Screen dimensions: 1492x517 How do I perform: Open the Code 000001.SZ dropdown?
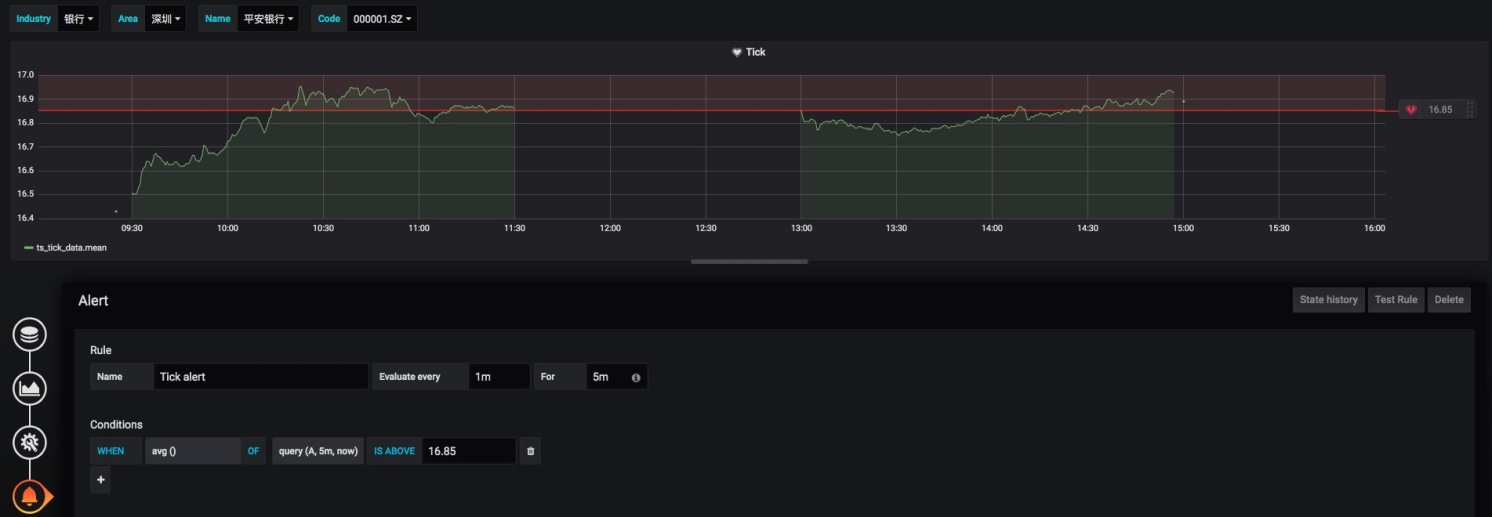(382, 19)
